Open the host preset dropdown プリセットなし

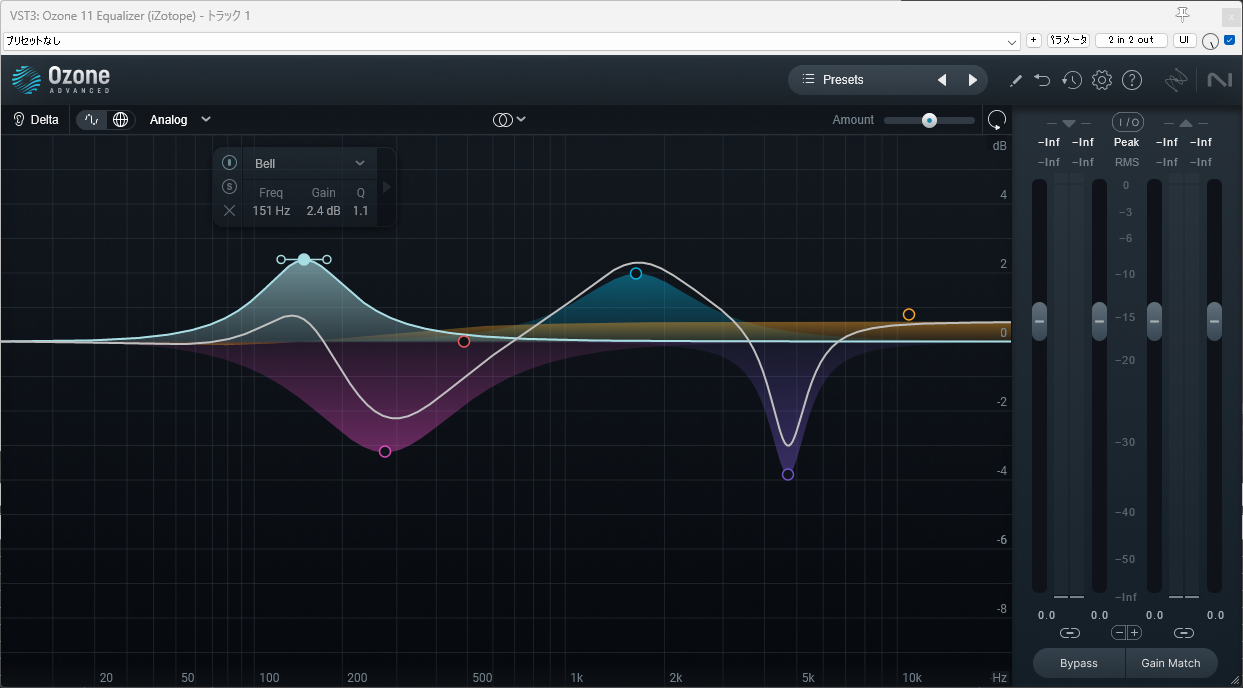click(511, 41)
